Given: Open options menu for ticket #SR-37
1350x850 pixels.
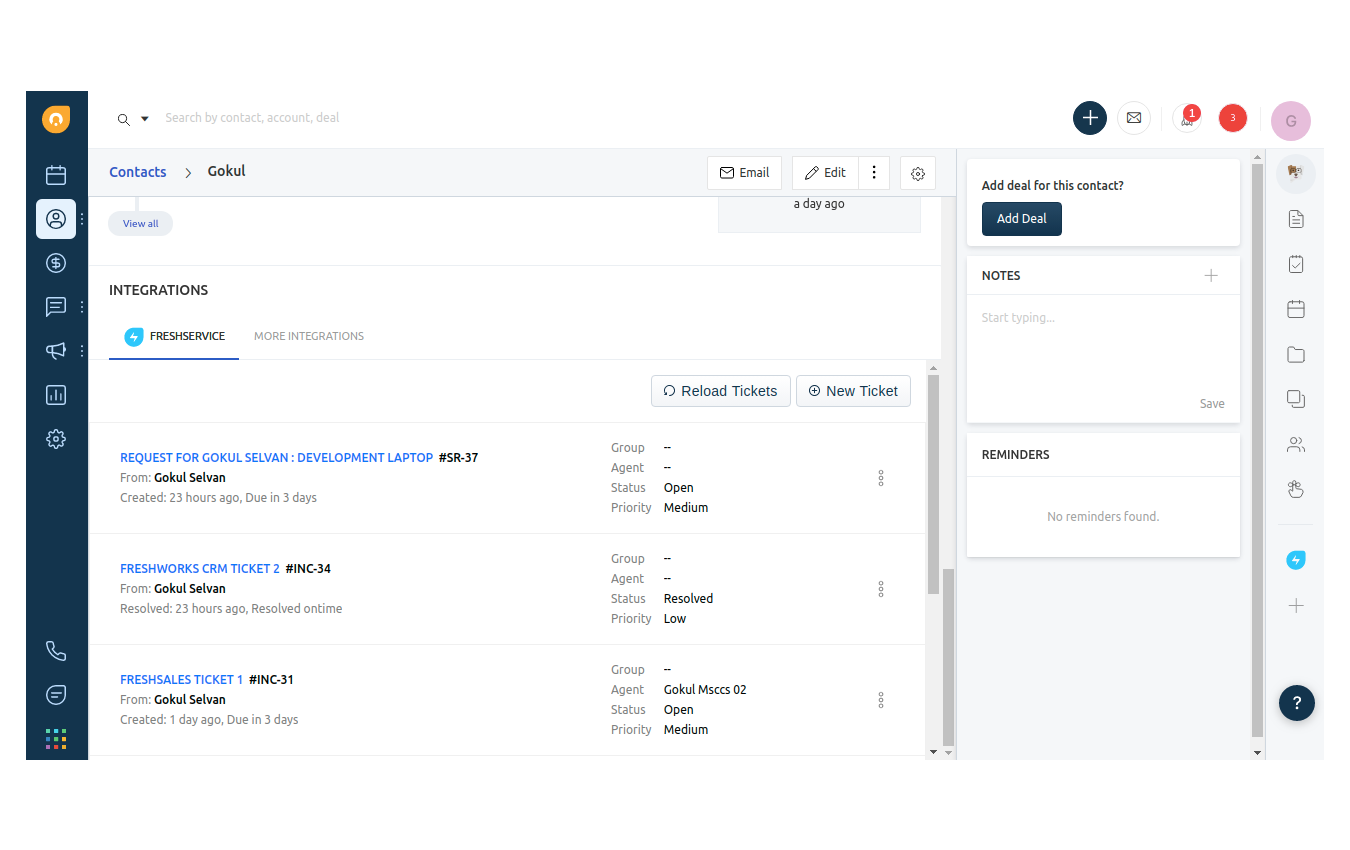Looking at the screenshot, I should (881, 478).
